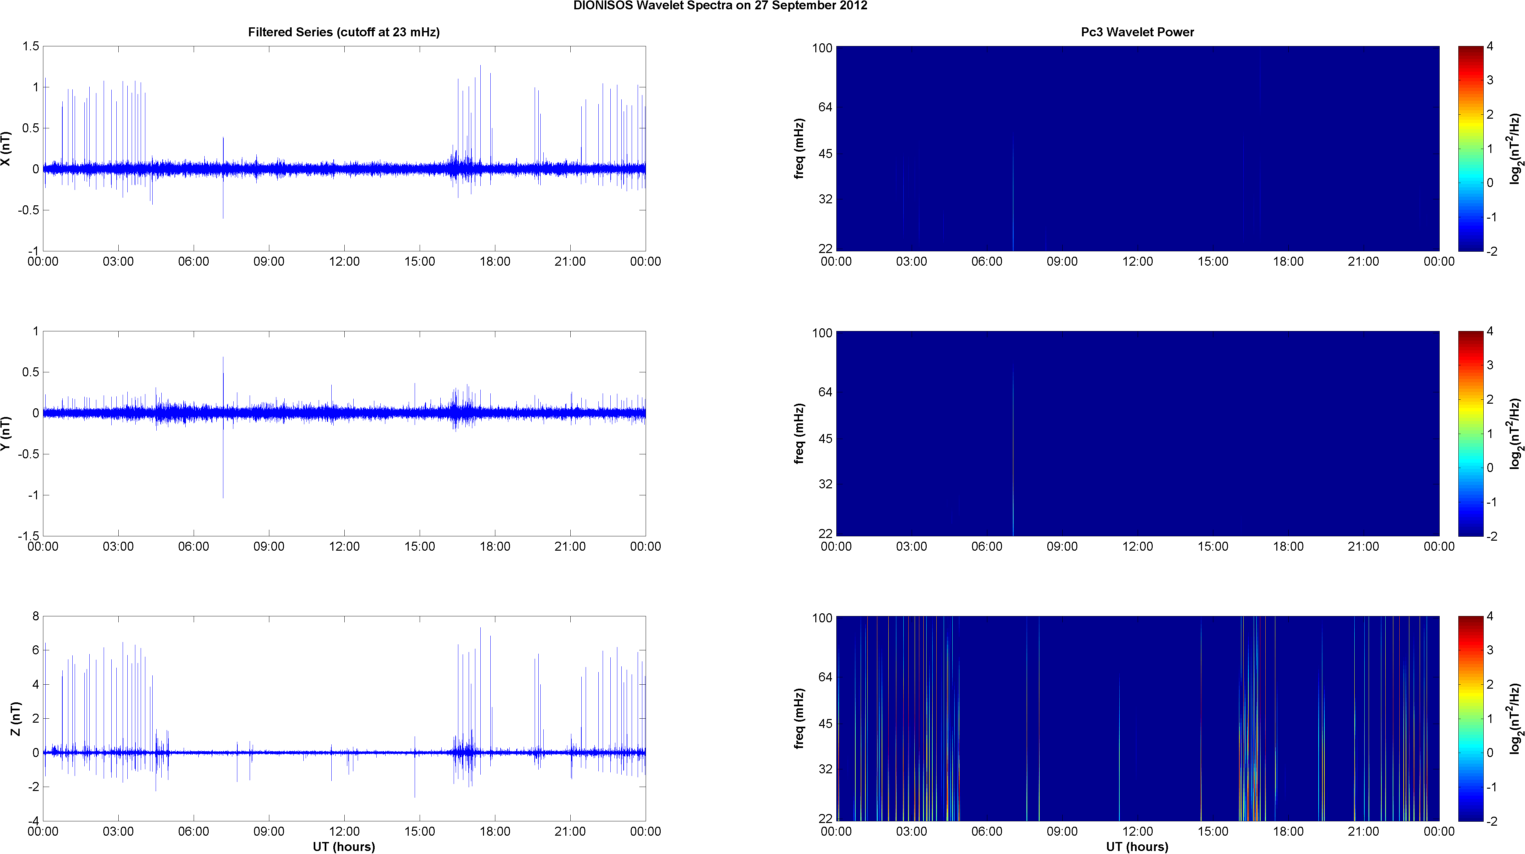
Task: Click the 0 tick on Y colorbar
Action: (x=1490, y=468)
